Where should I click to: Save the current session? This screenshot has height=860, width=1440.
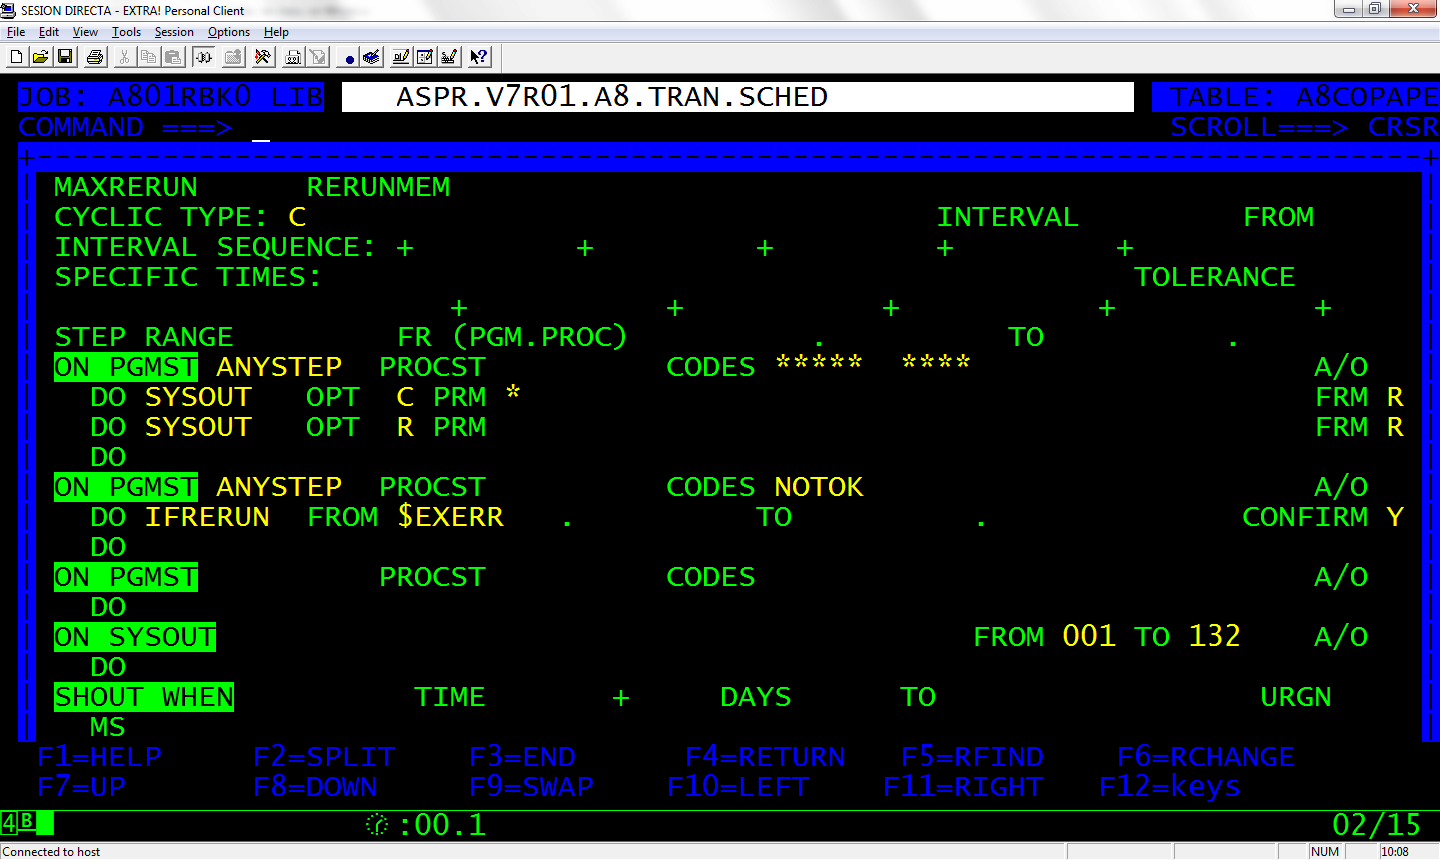(65, 57)
